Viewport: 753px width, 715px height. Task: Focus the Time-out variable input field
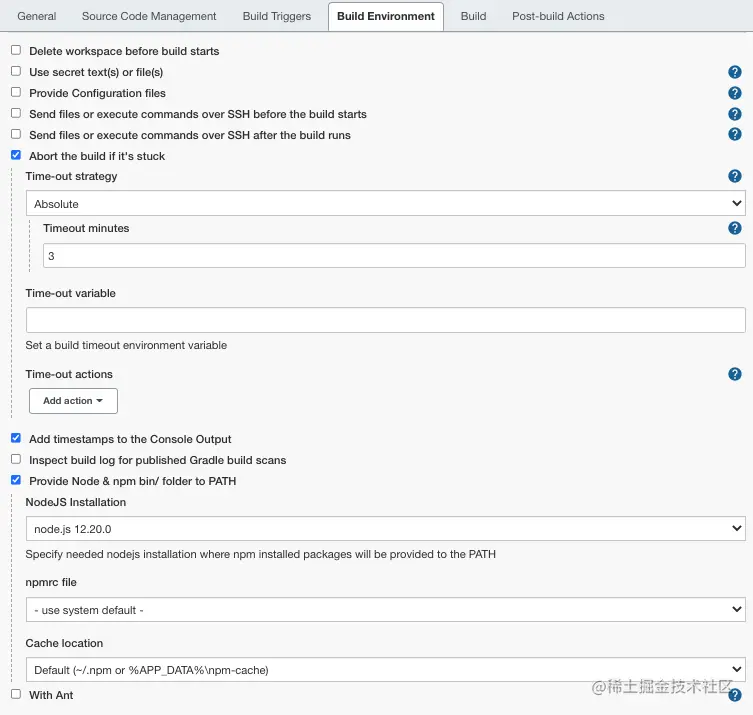pyautogui.click(x=386, y=320)
